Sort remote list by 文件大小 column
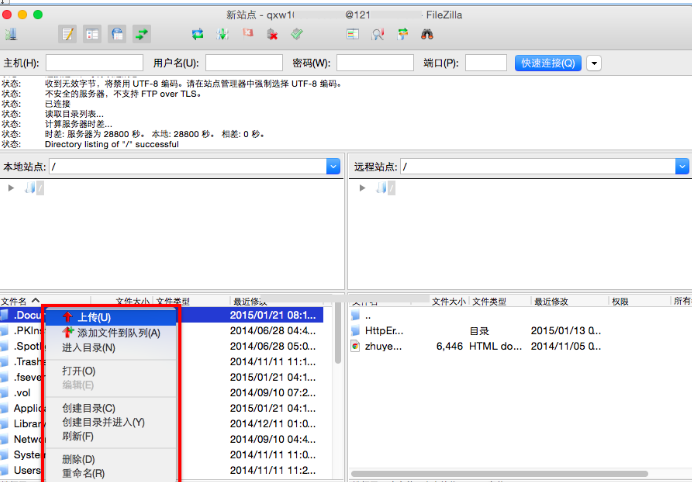Viewport: 692px width, 482px height. pos(449,301)
